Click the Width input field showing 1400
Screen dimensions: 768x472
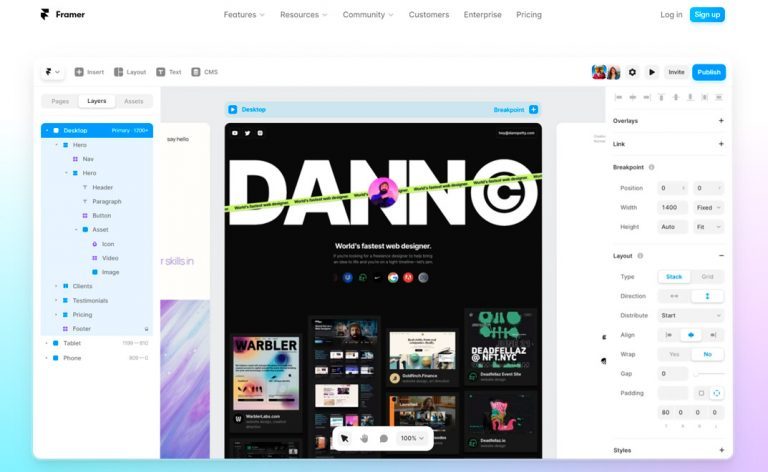672,207
